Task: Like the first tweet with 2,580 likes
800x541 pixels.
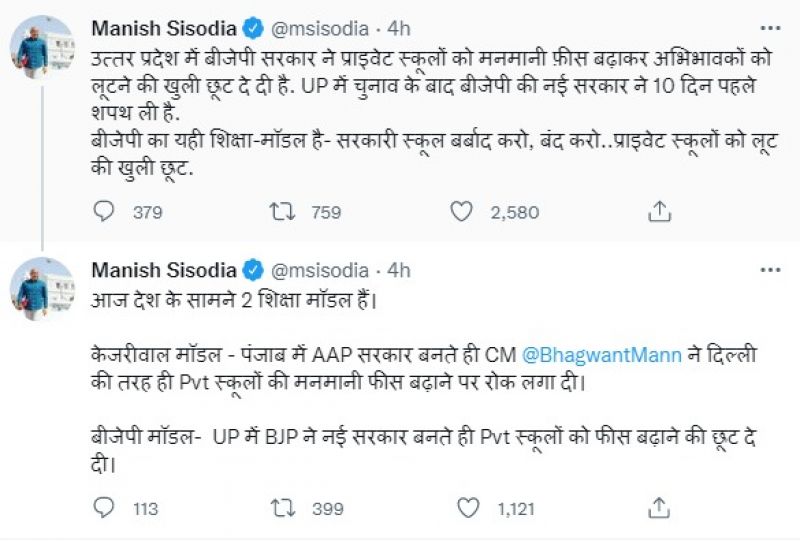Action: pos(461,212)
